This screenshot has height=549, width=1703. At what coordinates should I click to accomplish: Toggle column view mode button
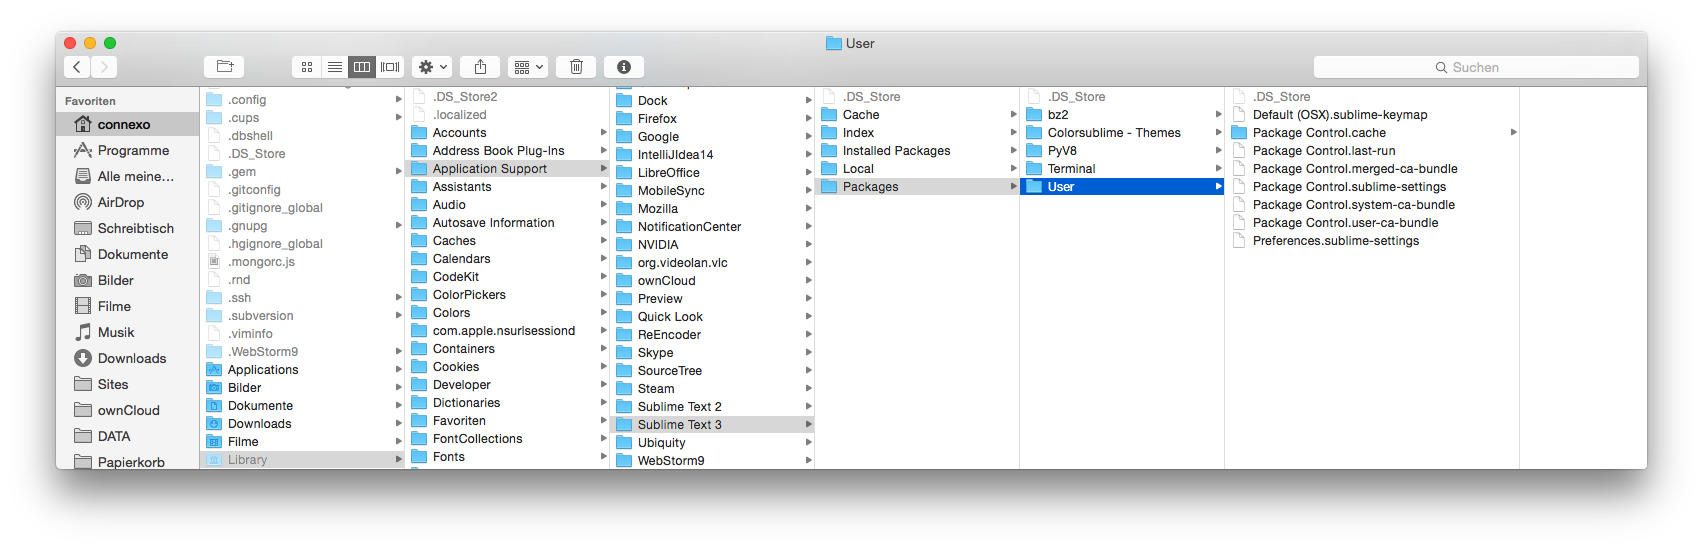click(362, 67)
